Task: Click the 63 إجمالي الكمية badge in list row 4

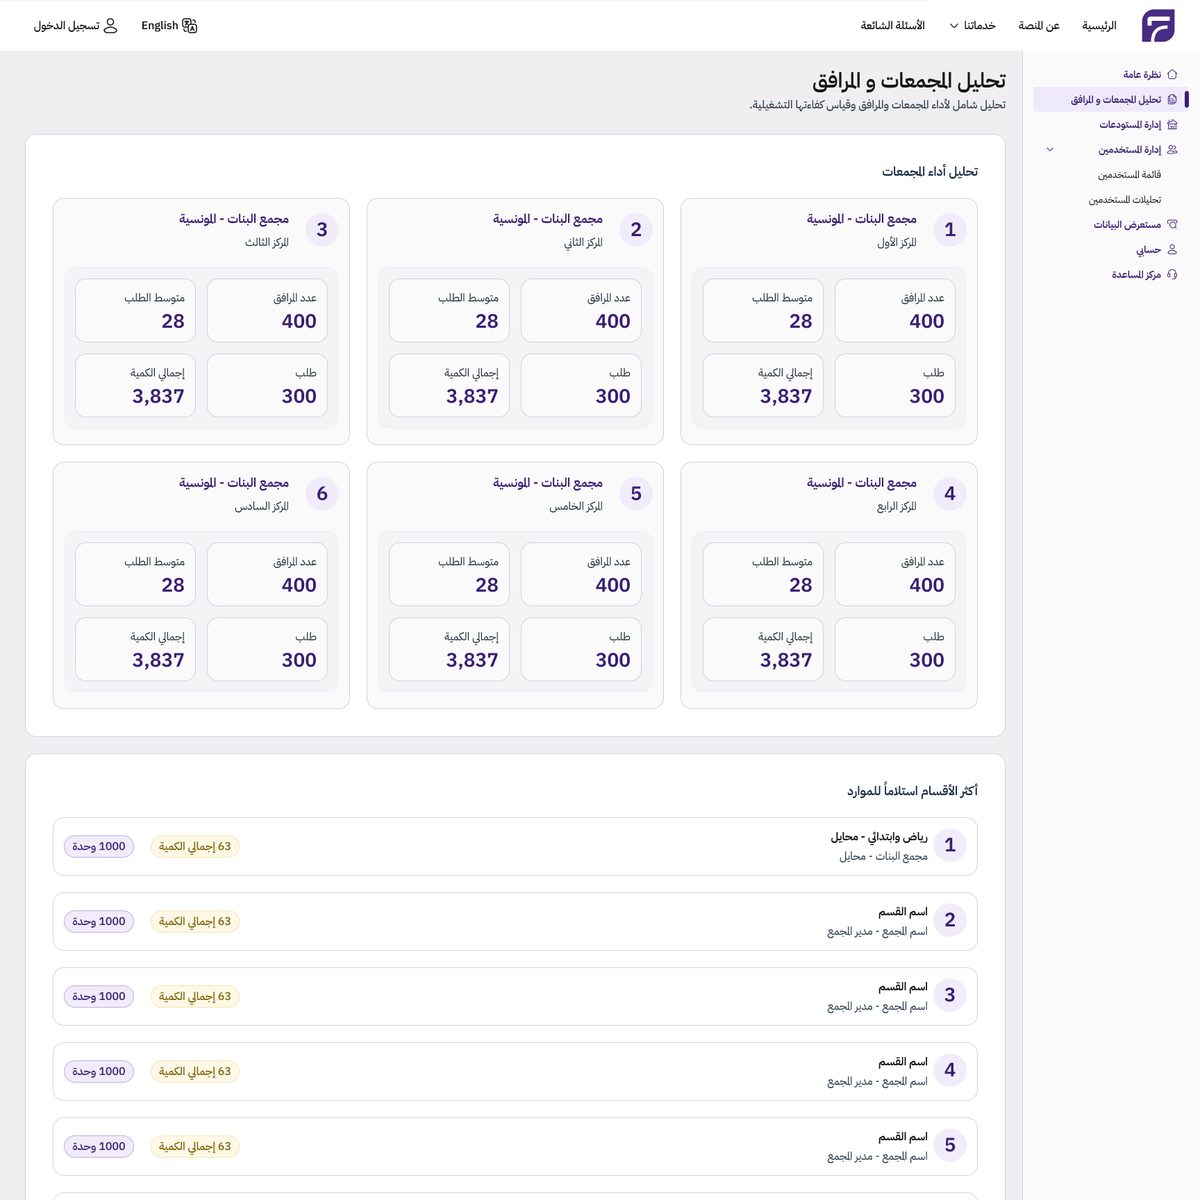Action: point(195,1072)
